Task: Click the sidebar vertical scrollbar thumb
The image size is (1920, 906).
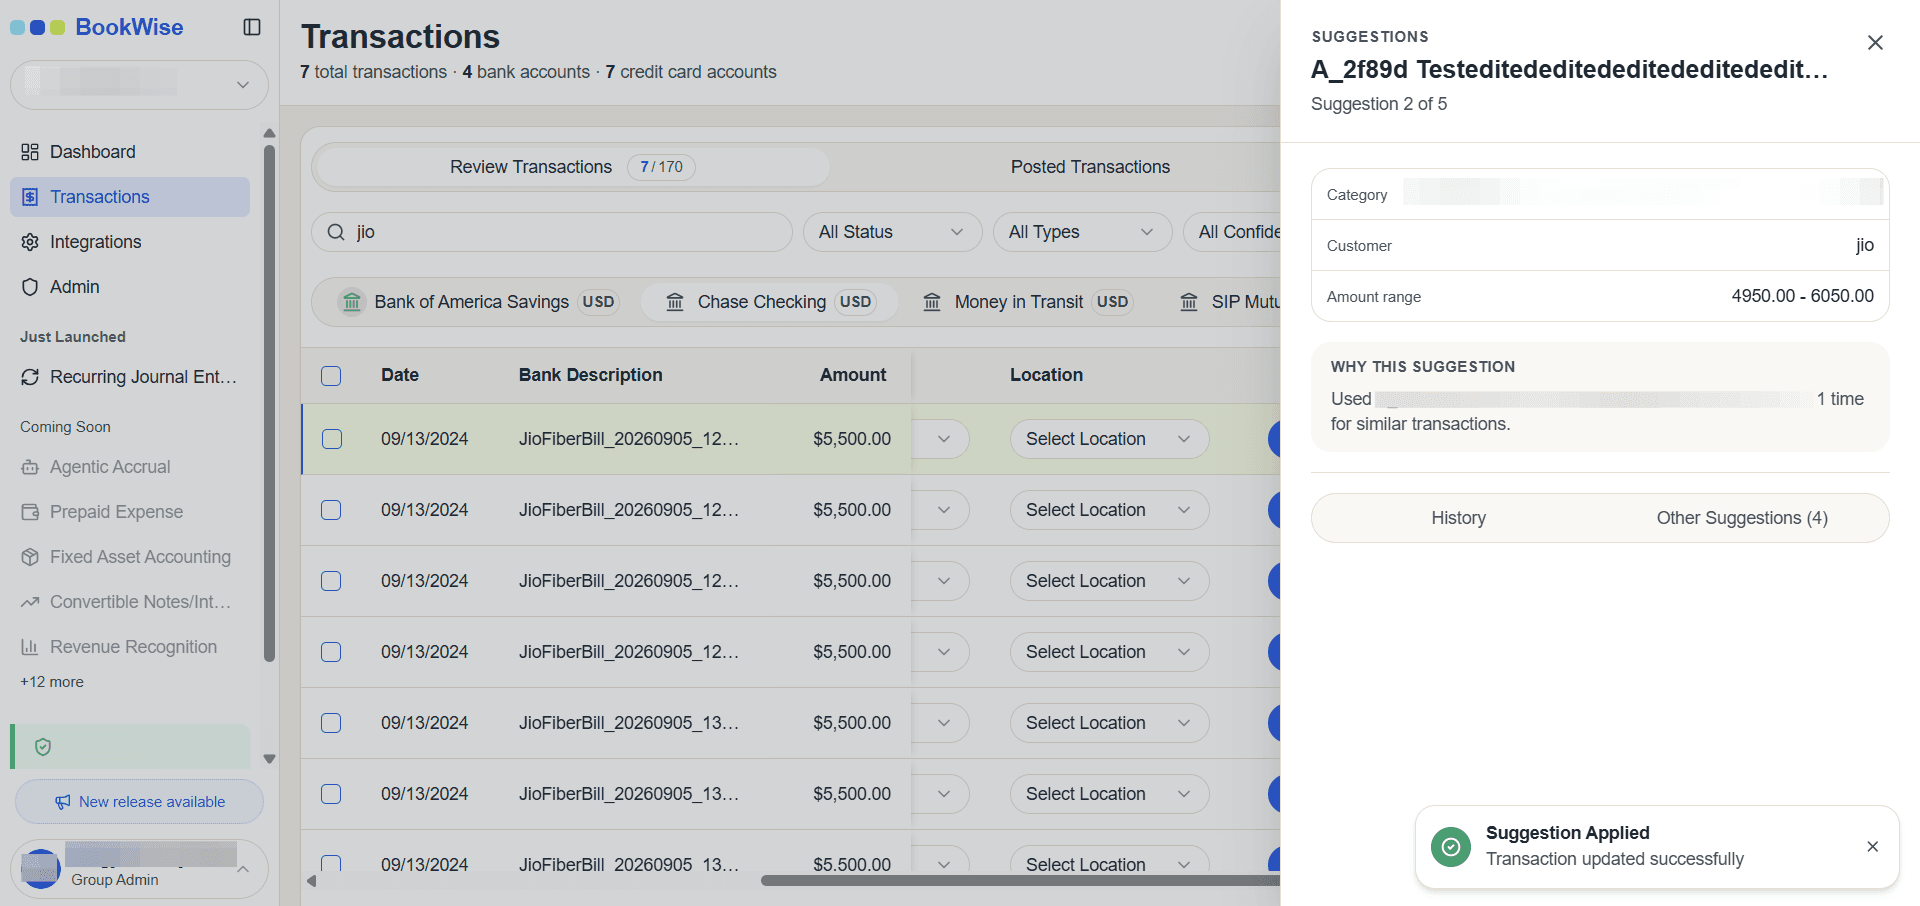Action: [269, 404]
